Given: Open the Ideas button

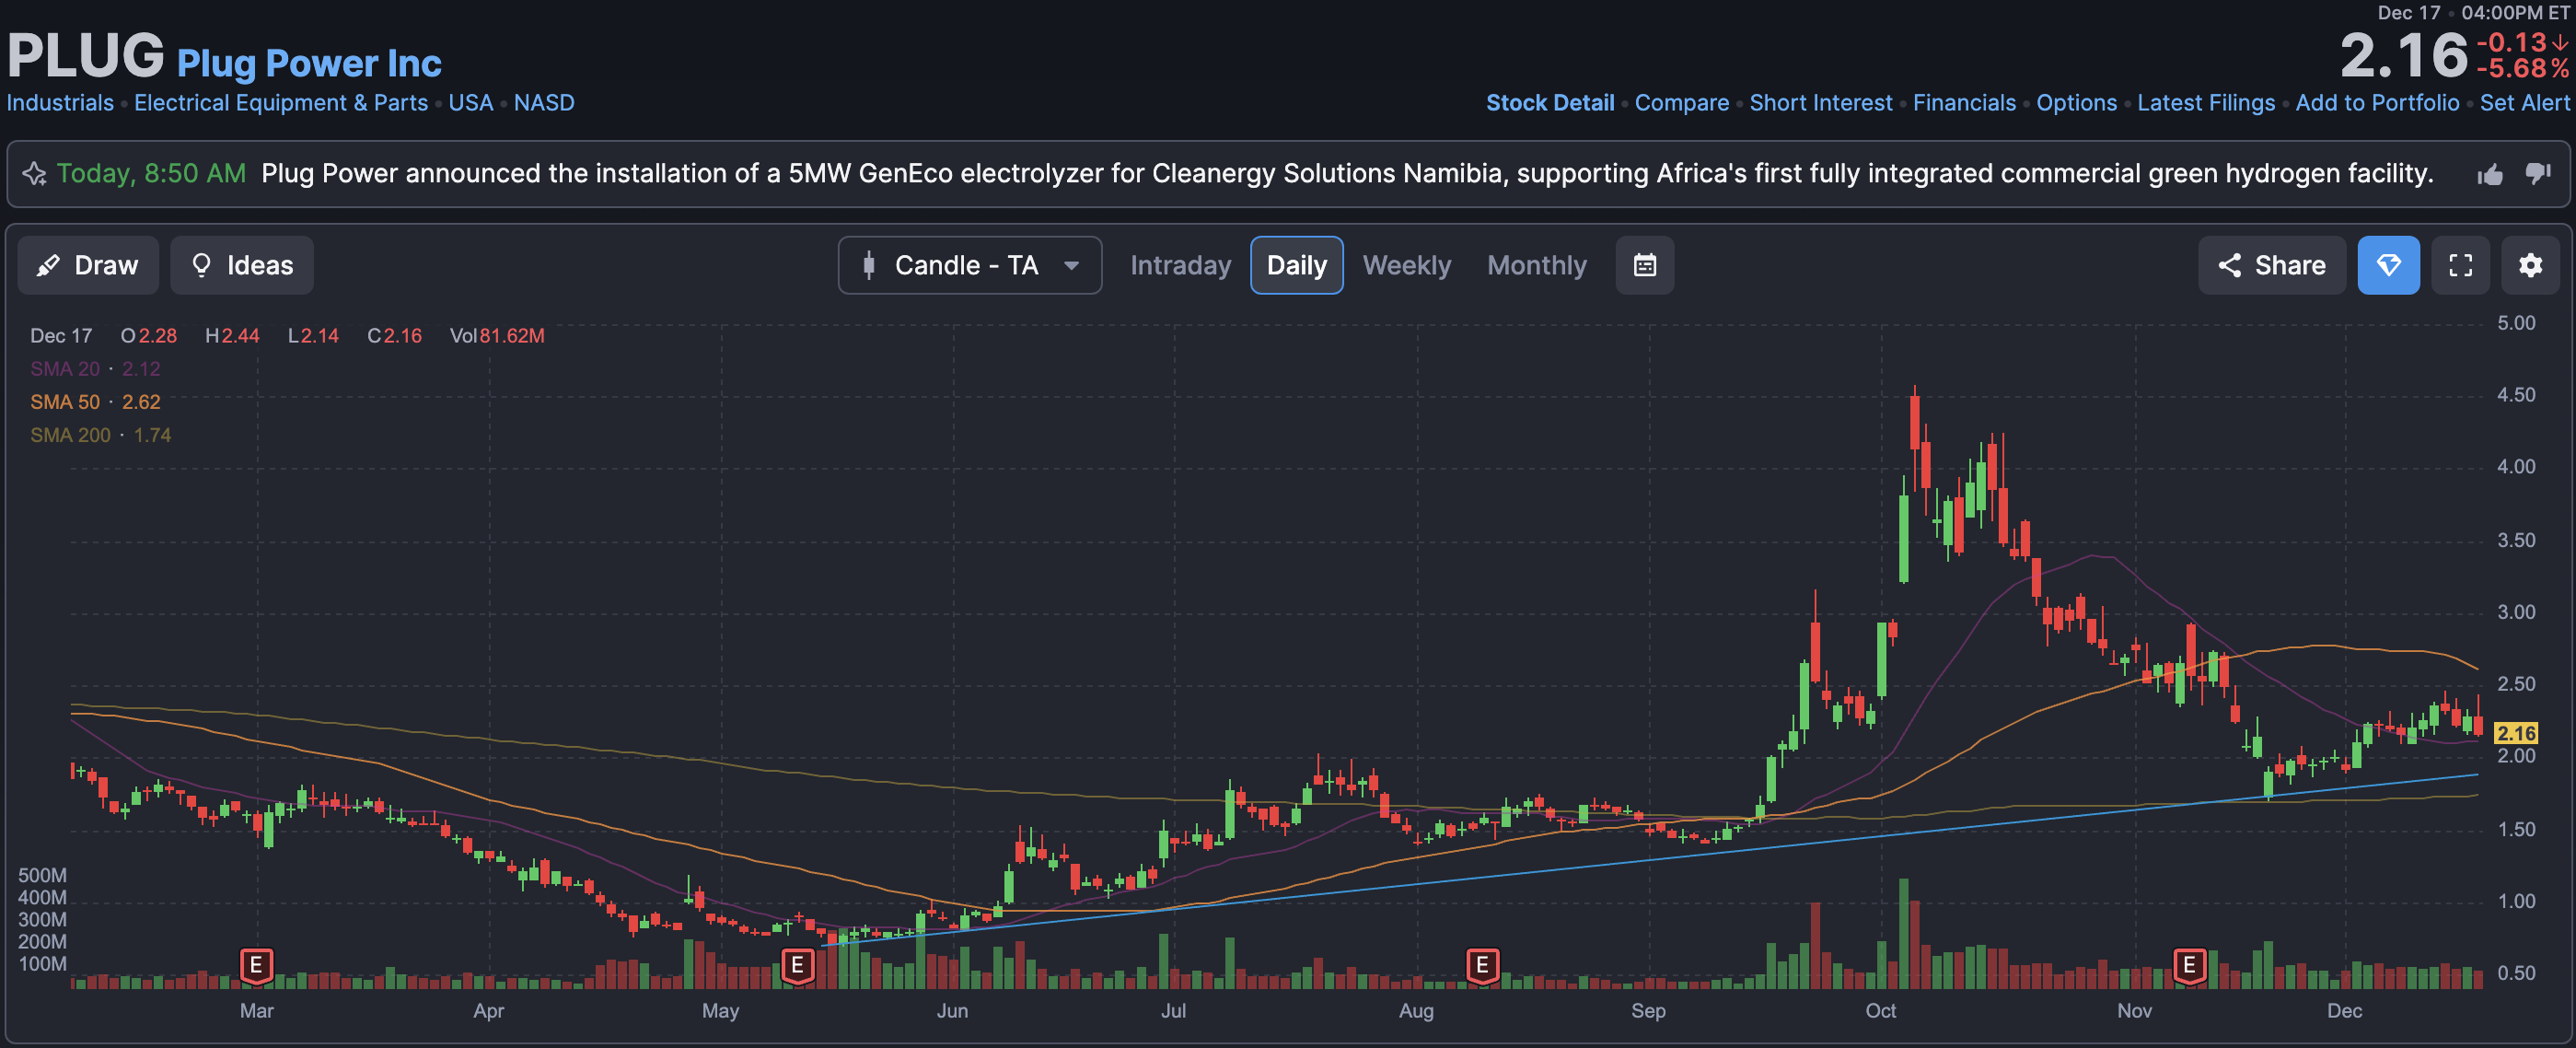Looking at the screenshot, I should click(242, 265).
